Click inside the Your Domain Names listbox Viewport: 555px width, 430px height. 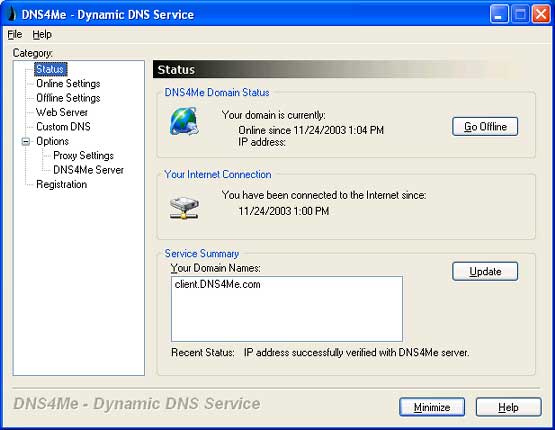pos(287,309)
